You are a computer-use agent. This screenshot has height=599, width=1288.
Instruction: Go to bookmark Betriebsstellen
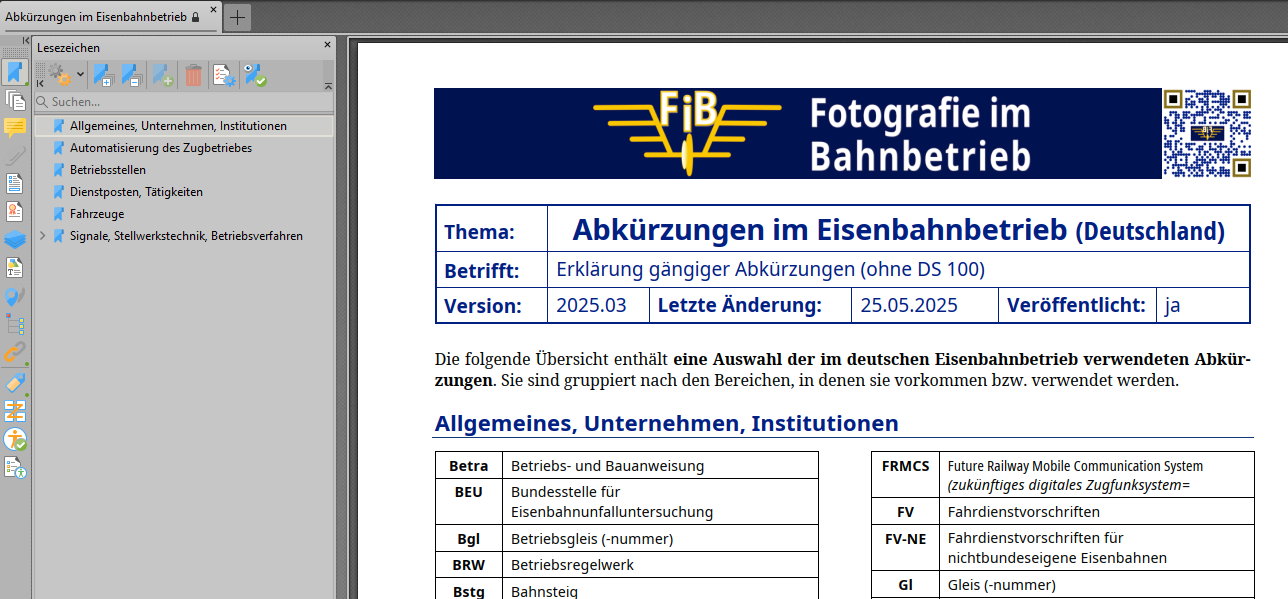[x=108, y=170]
